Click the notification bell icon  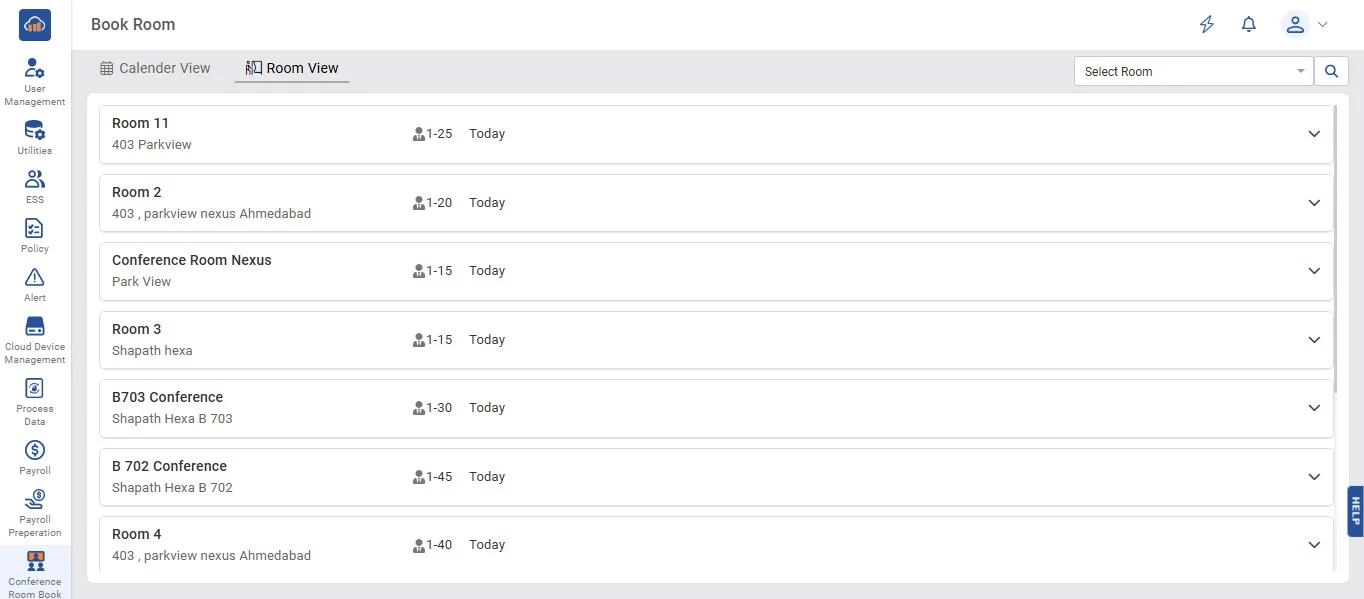tap(1249, 25)
